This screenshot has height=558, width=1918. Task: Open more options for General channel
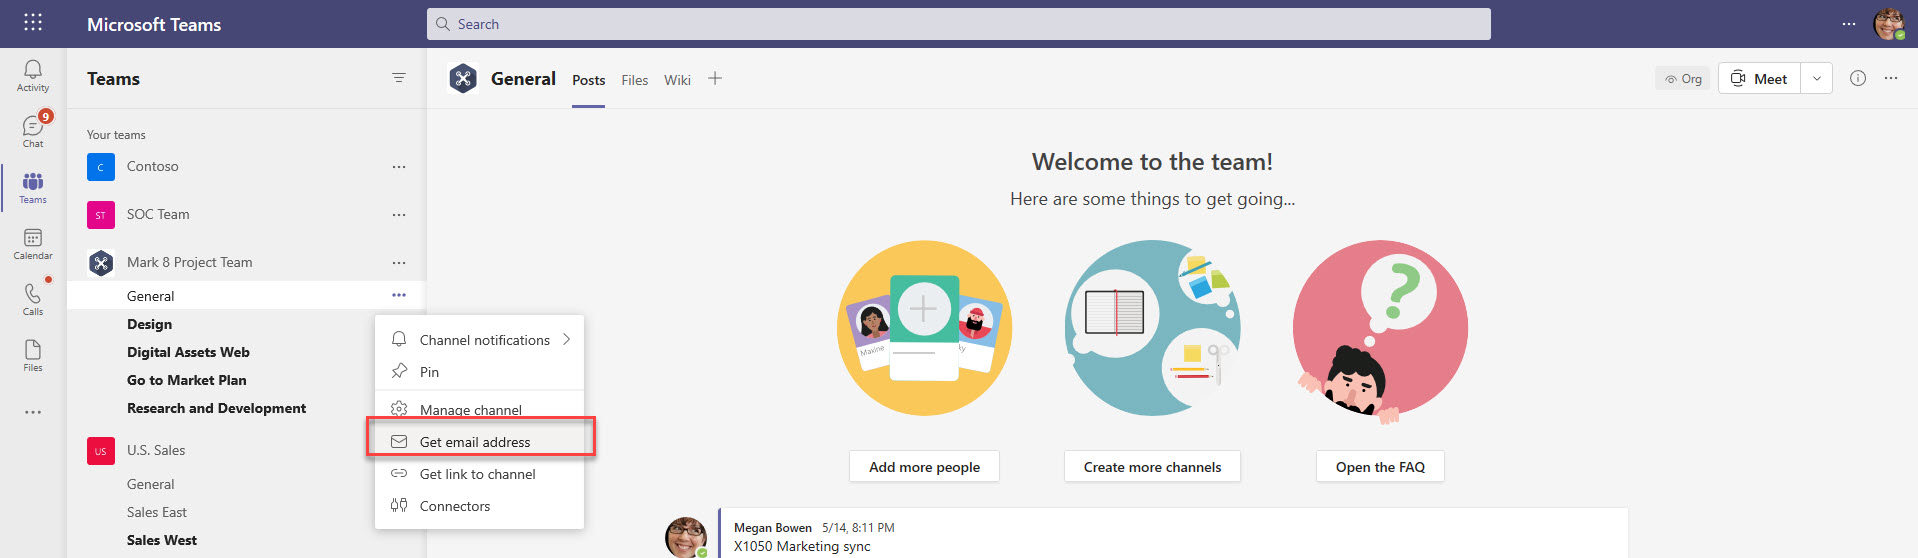click(x=399, y=295)
